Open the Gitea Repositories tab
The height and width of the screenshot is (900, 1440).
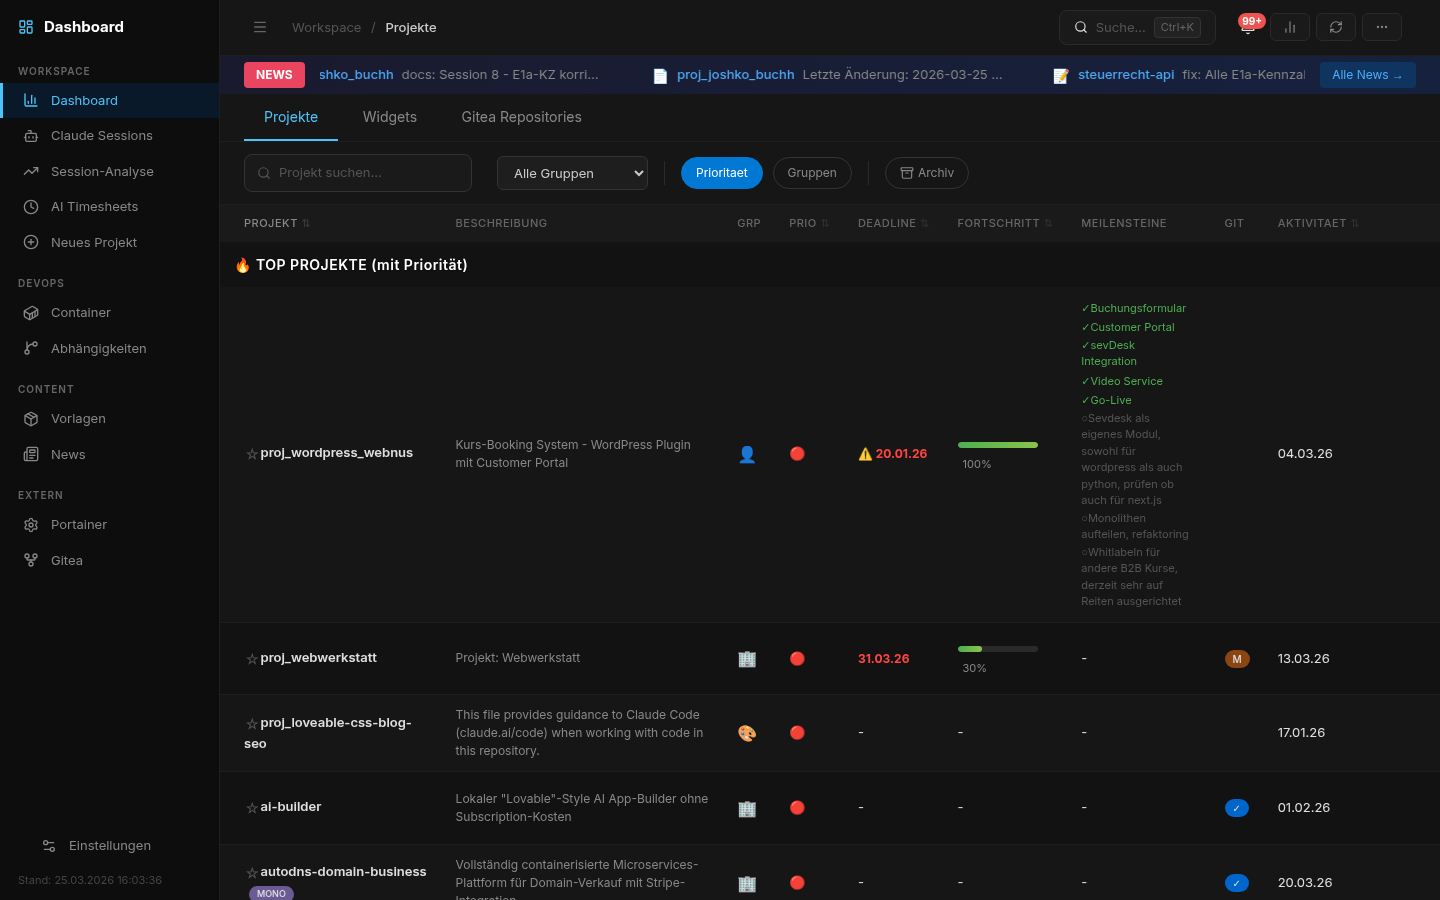[521, 117]
